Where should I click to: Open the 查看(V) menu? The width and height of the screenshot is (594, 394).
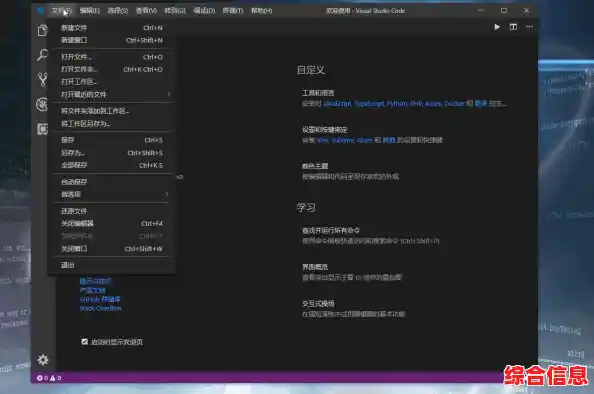(x=146, y=11)
